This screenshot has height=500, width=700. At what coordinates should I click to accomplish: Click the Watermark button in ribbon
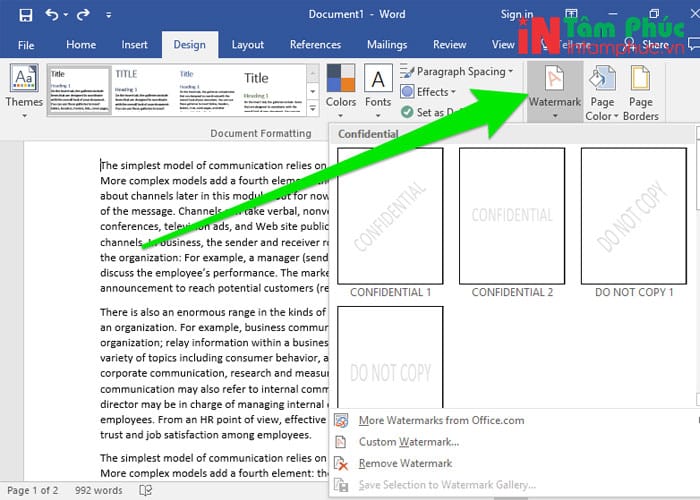click(554, 90)
